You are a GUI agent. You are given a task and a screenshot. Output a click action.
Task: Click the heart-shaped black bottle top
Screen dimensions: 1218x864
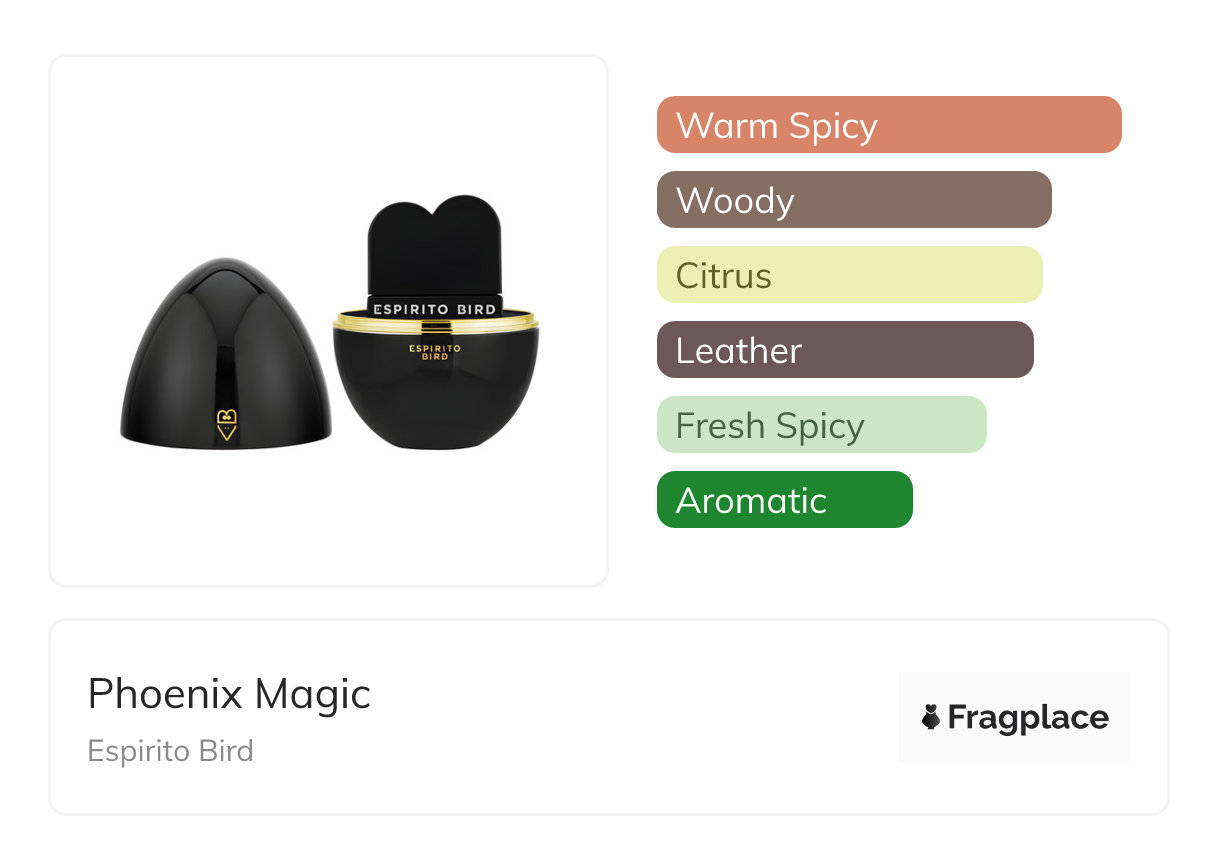pos(434,243)
